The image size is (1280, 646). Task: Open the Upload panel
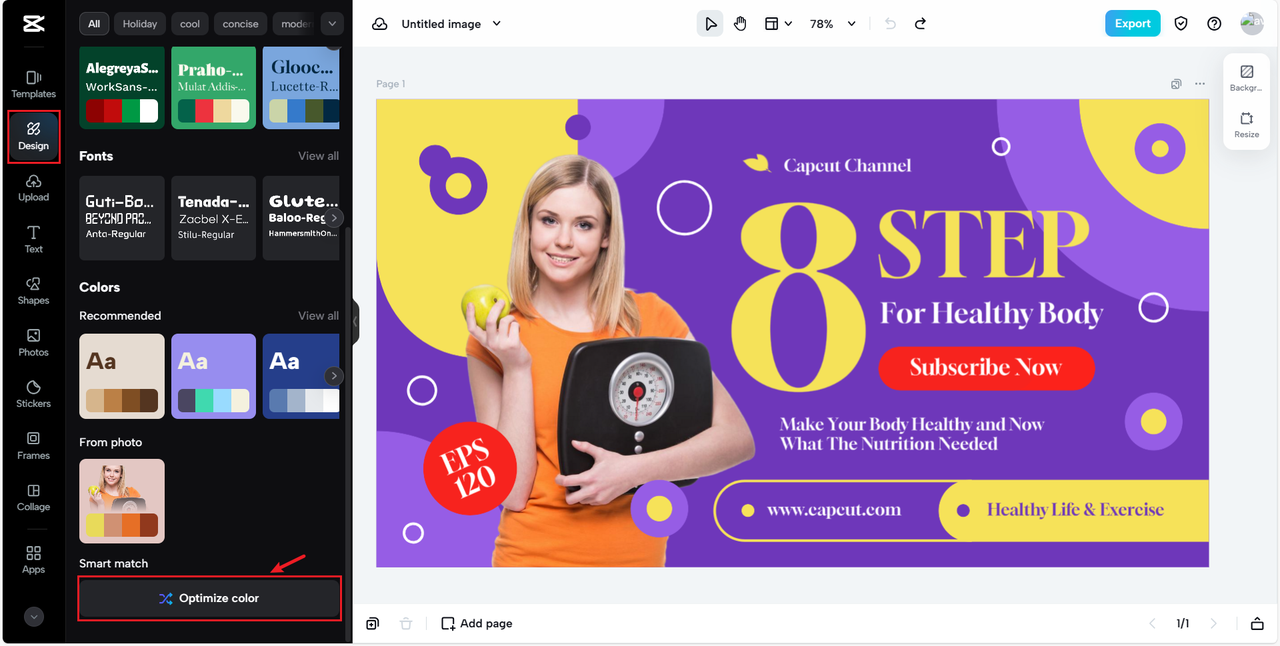coord(33,187)
